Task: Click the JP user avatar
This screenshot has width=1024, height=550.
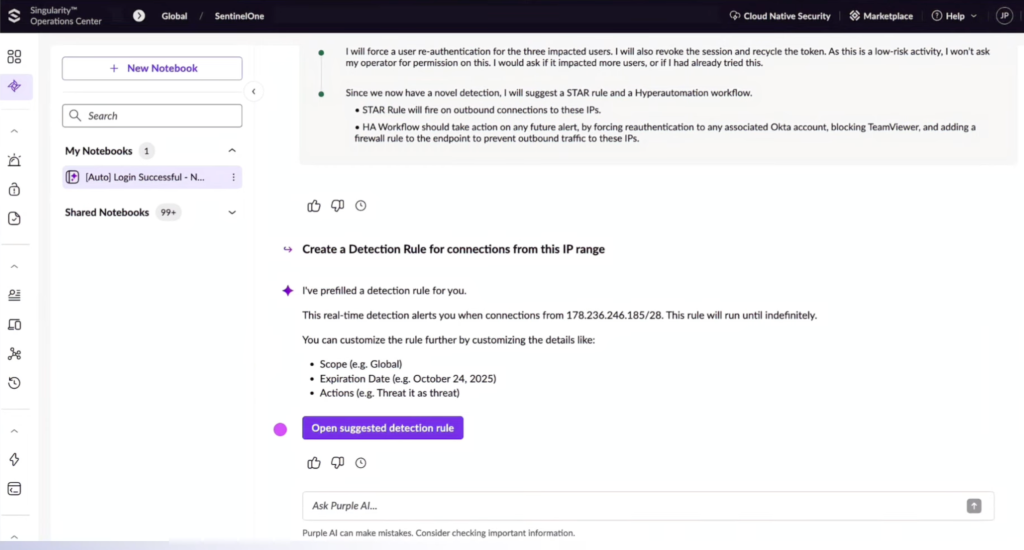Action: tap(1004, 16)
